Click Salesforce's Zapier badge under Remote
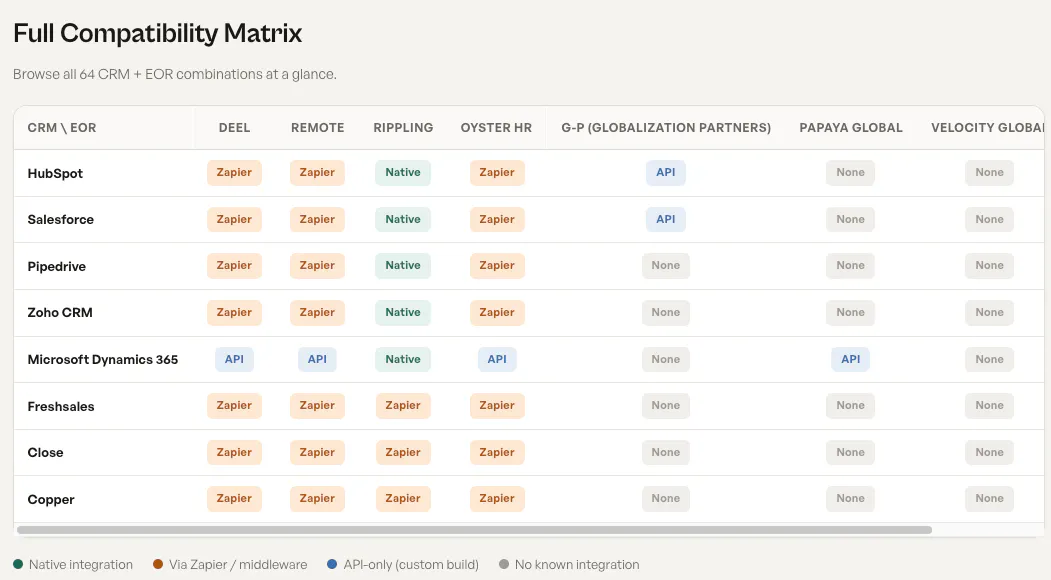Screen dimensions: 1051x580 [317, 219]
